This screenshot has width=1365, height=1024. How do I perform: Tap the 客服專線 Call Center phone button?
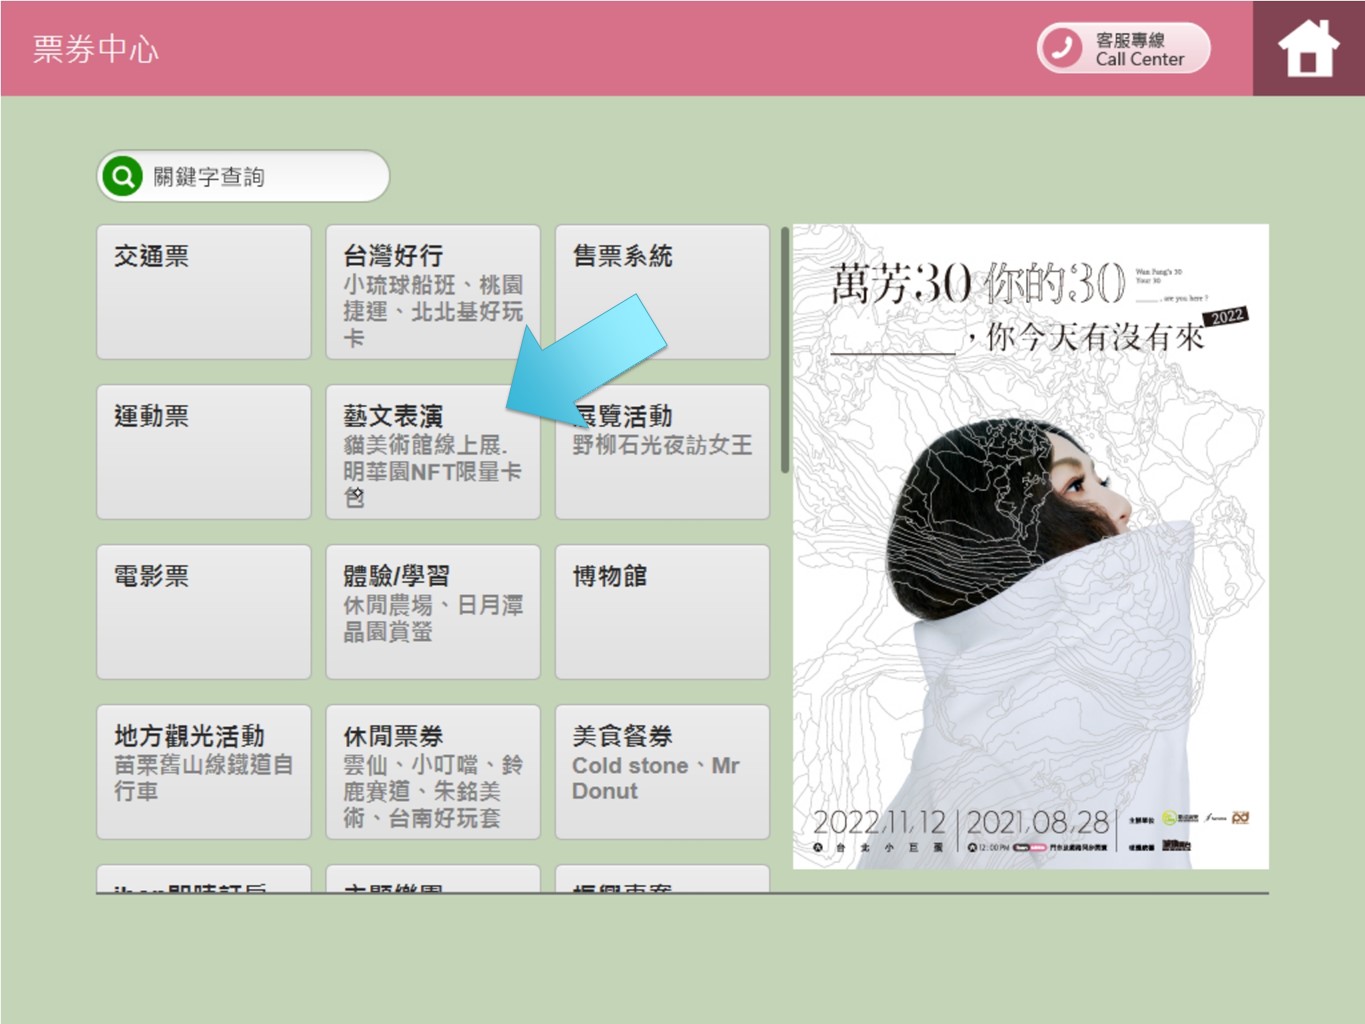coord(1123,49)
